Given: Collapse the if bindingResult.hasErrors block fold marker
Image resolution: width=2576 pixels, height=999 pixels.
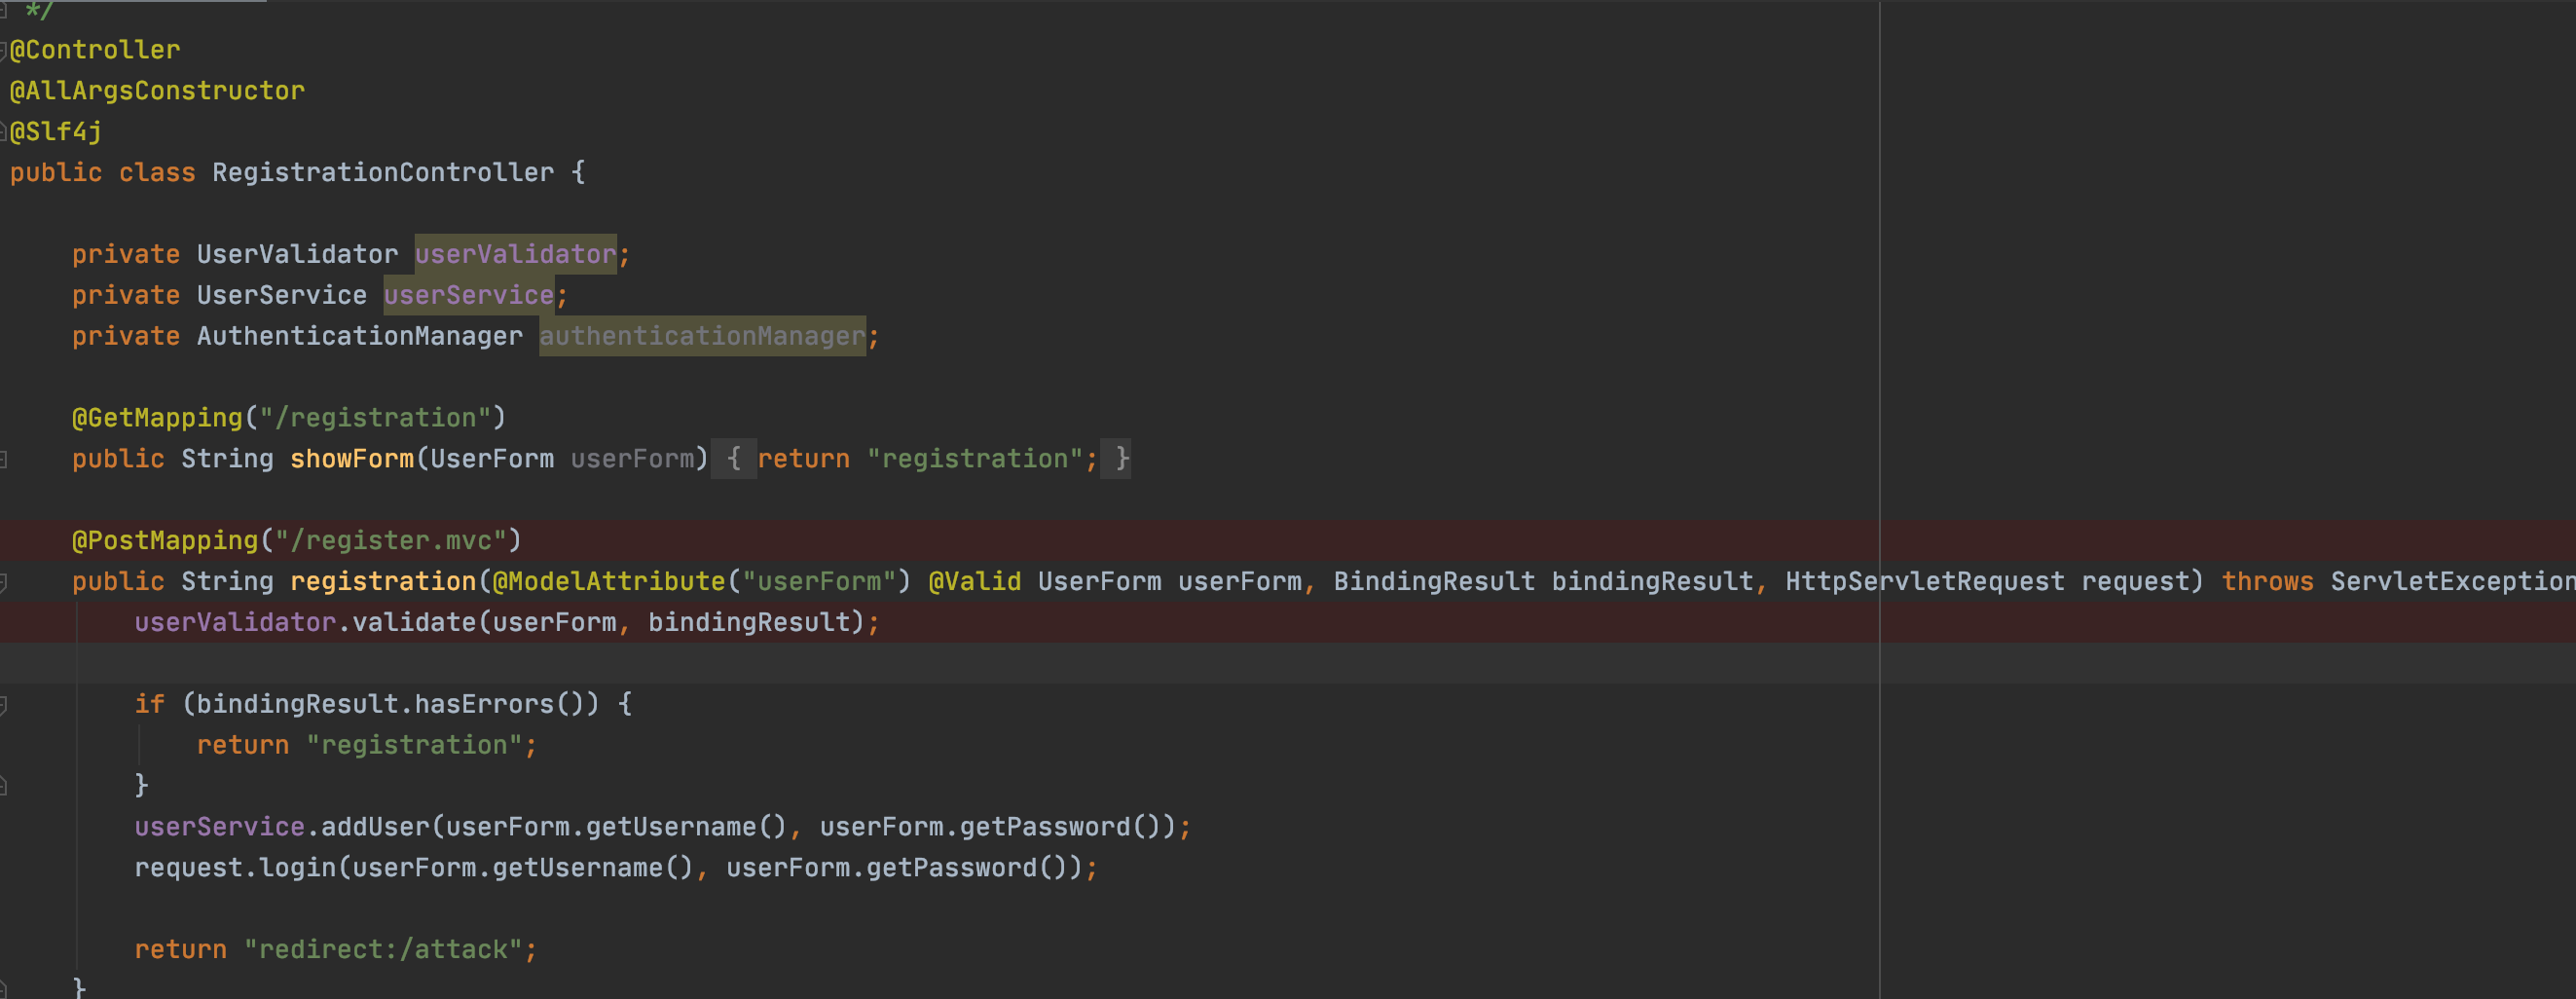Looking at the screenshot, I should click(x=4, y=705).
